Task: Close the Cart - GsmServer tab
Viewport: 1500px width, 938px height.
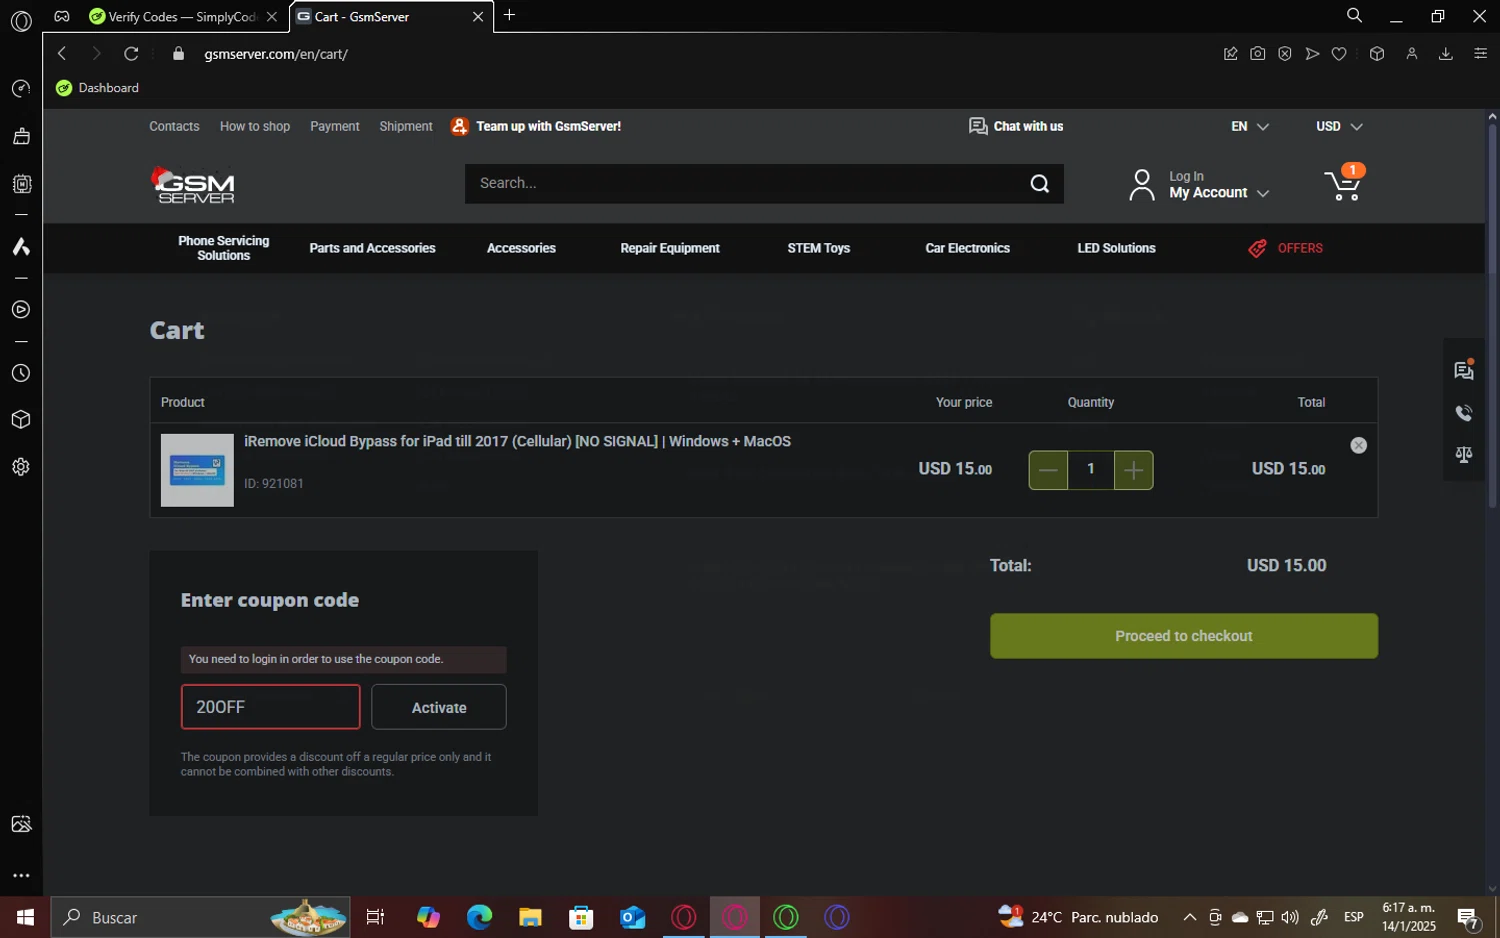Action: pos(478,16)
